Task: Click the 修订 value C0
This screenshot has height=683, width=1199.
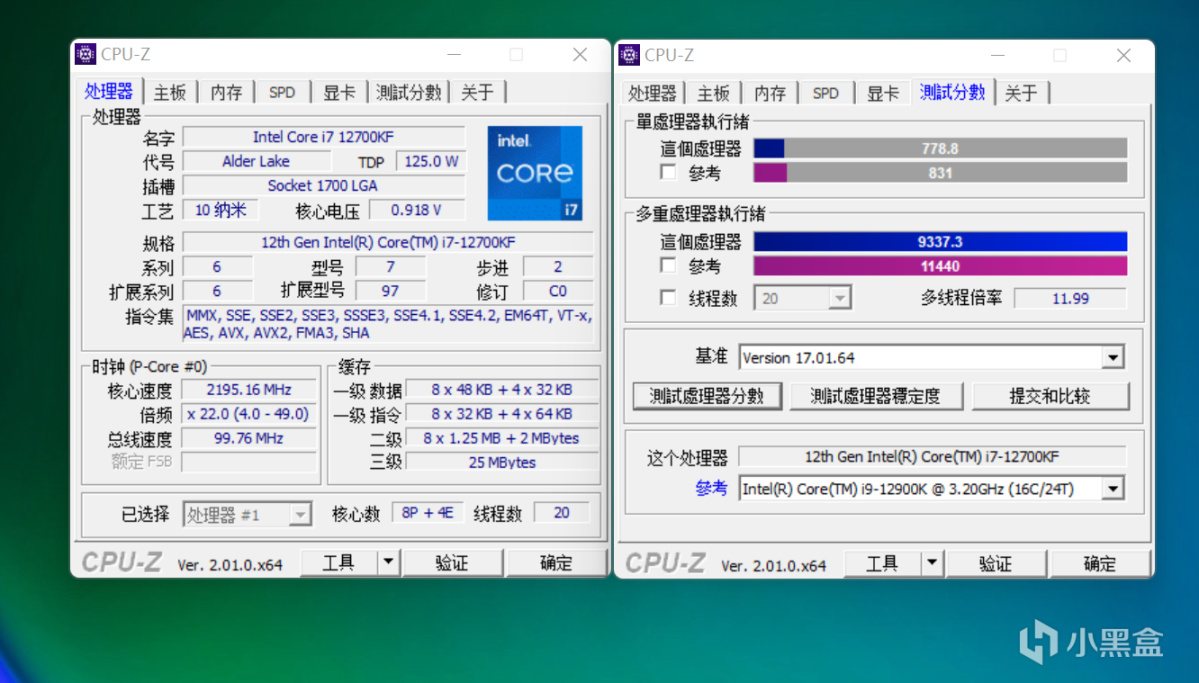Action: [557, 291]
